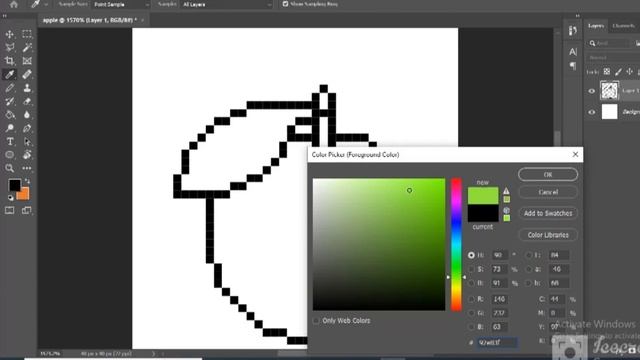640x360 pixels.
Task: Select the Healing Brush tool
Action: click(x=27, y=74)
